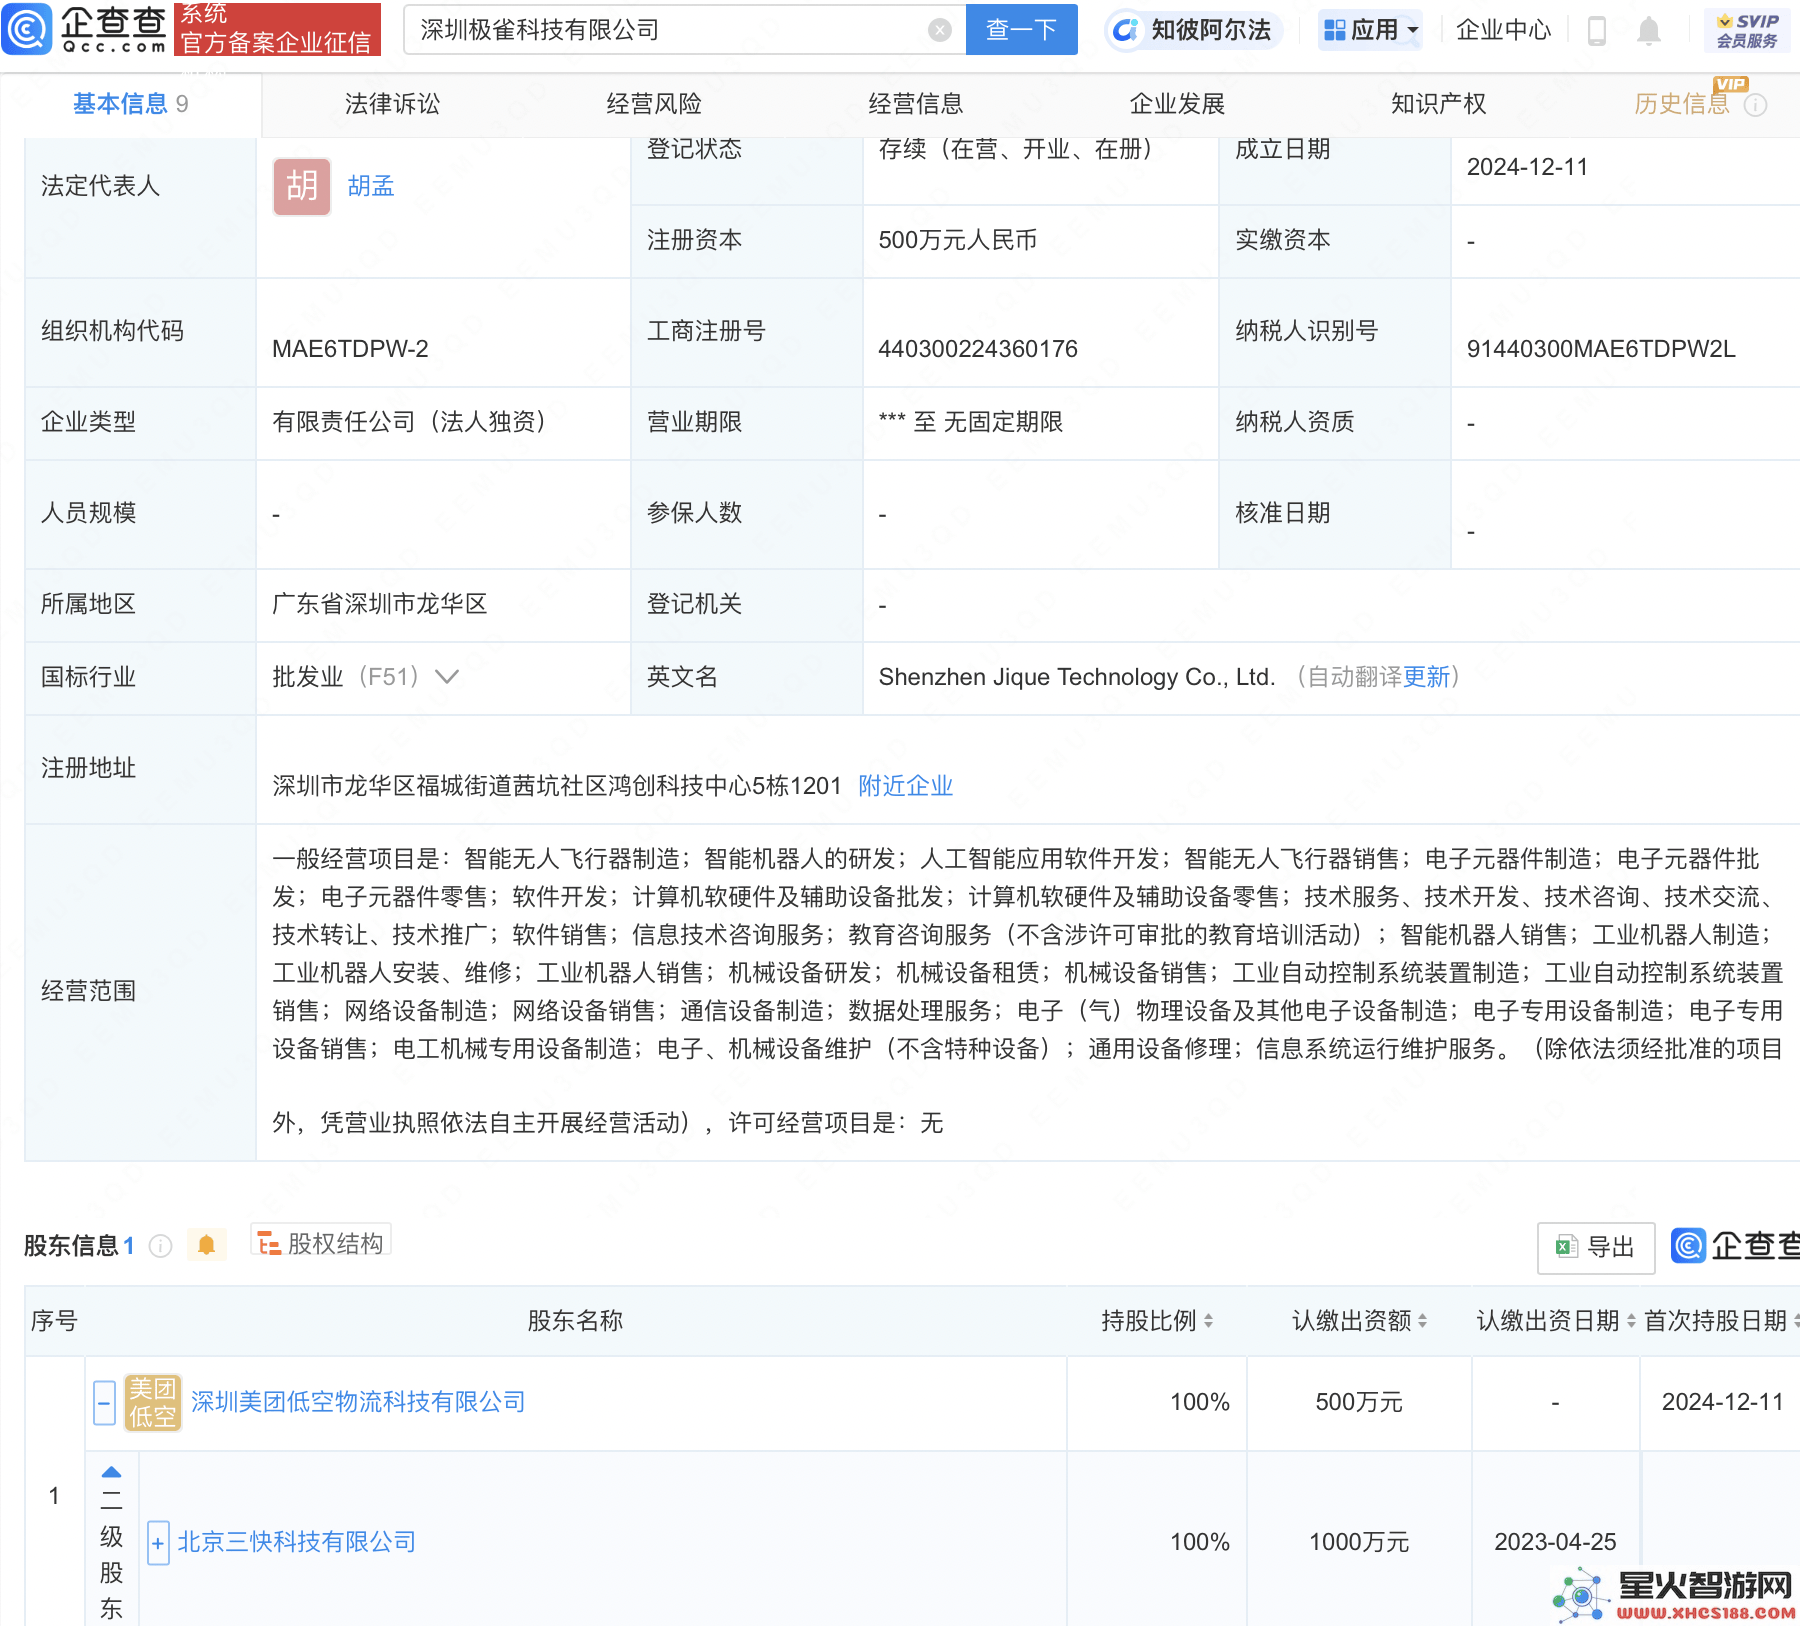Sort by 持股比例 column arrows
The height and width of the screenshot is (1626, 1800).
(1209, 1321)
